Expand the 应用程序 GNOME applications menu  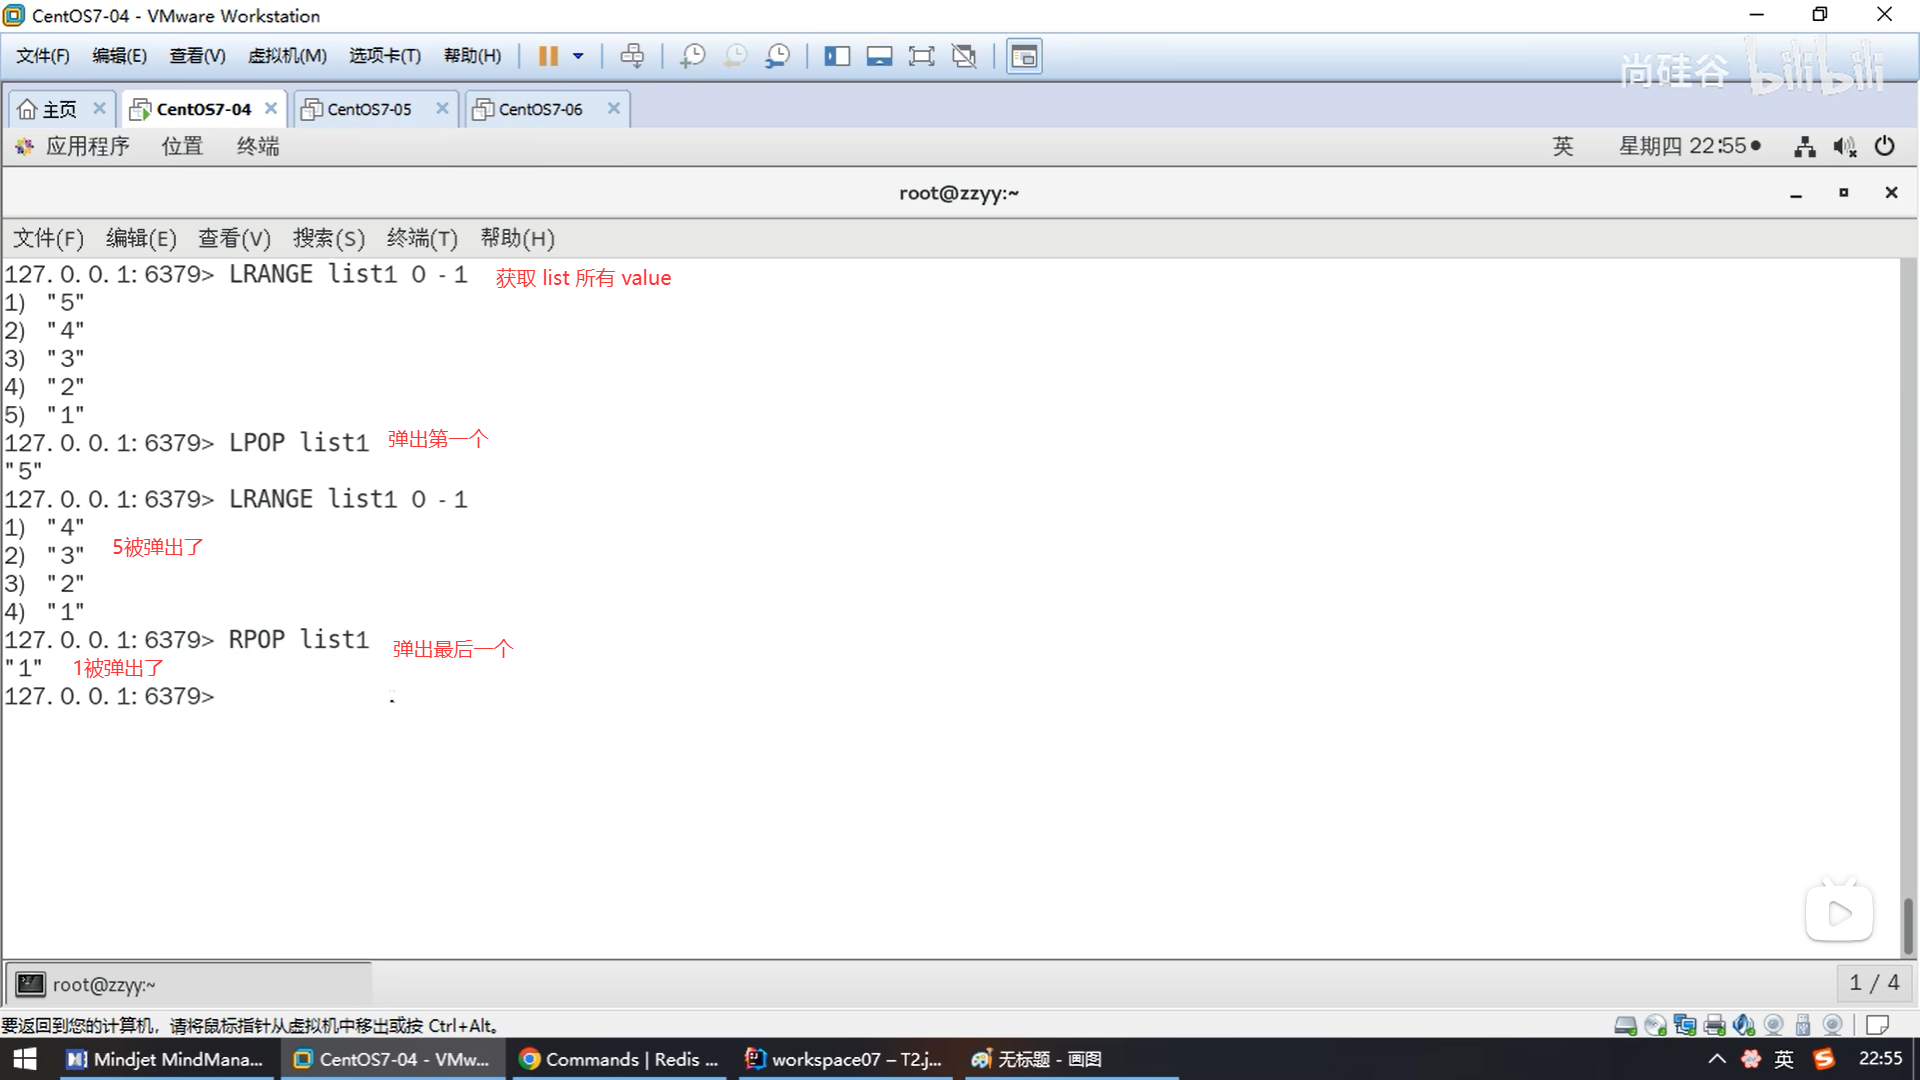tap(87, 146)
